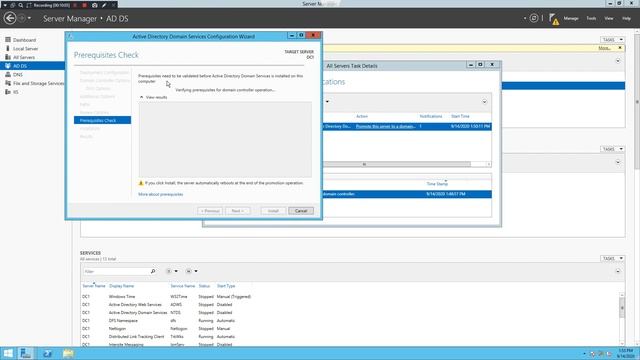Open the Tools menu
This screenshot has height=360, width=640.
tap(591, 18)
